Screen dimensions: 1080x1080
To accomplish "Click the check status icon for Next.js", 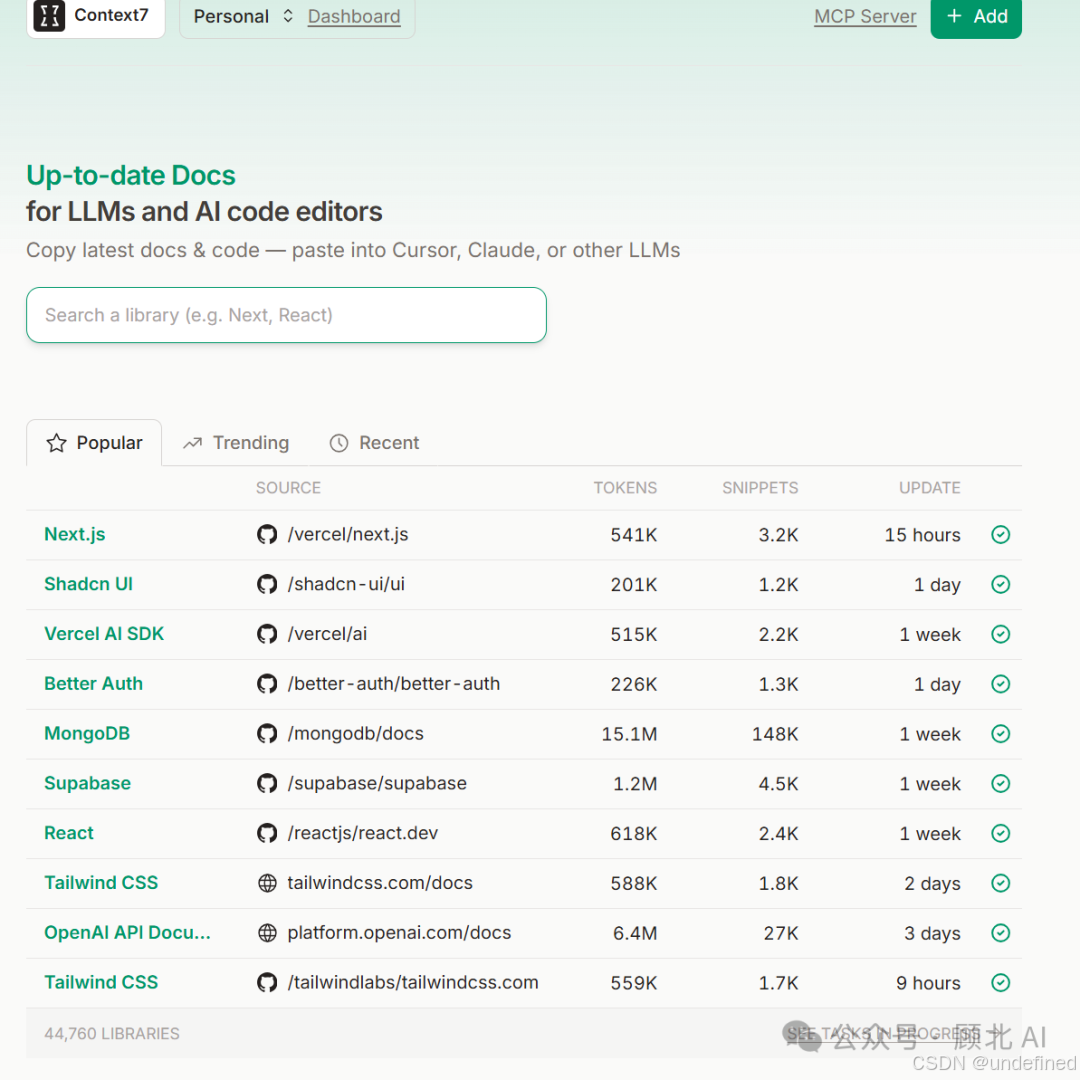I will click(x=1000, y=534).
